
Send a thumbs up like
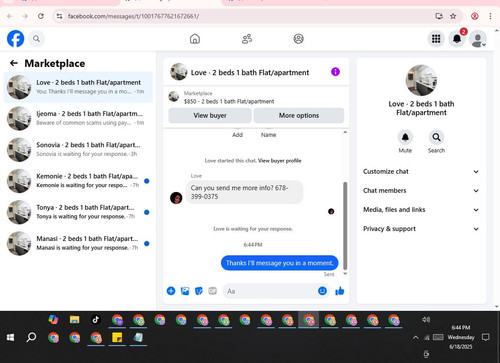tap(340, 291)
